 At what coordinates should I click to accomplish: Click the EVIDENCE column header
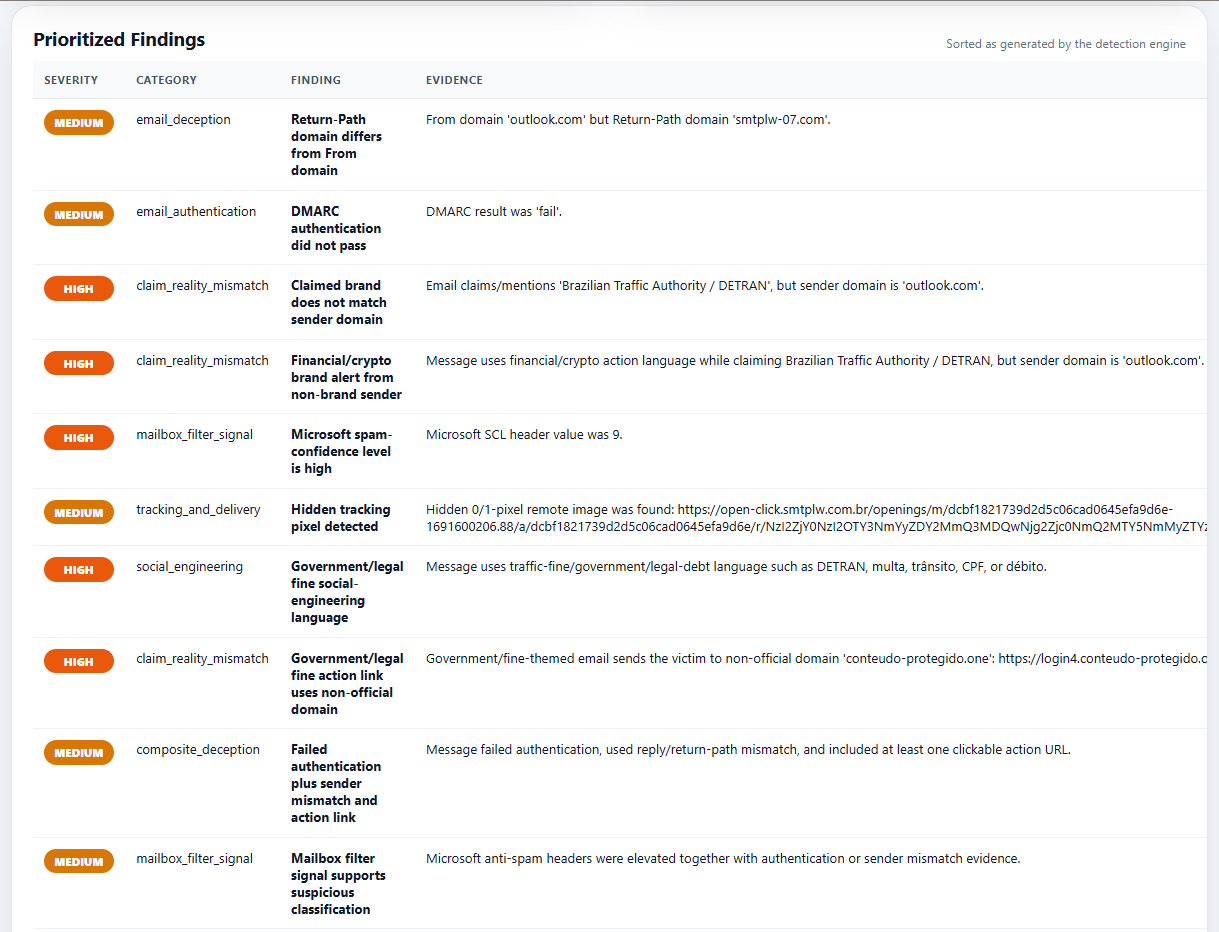tap(454, 80)
